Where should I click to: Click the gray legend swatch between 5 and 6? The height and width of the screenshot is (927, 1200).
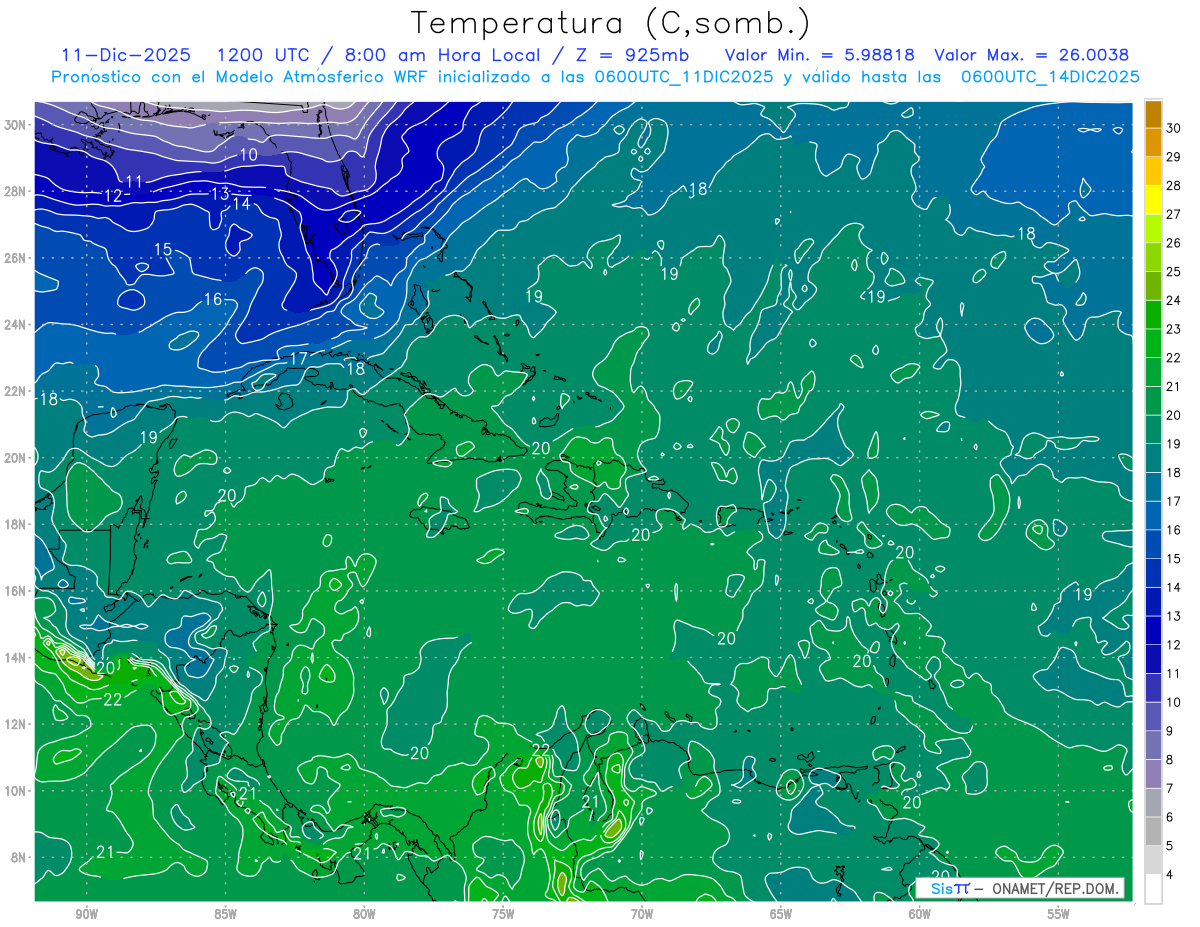click(1153, 832)
